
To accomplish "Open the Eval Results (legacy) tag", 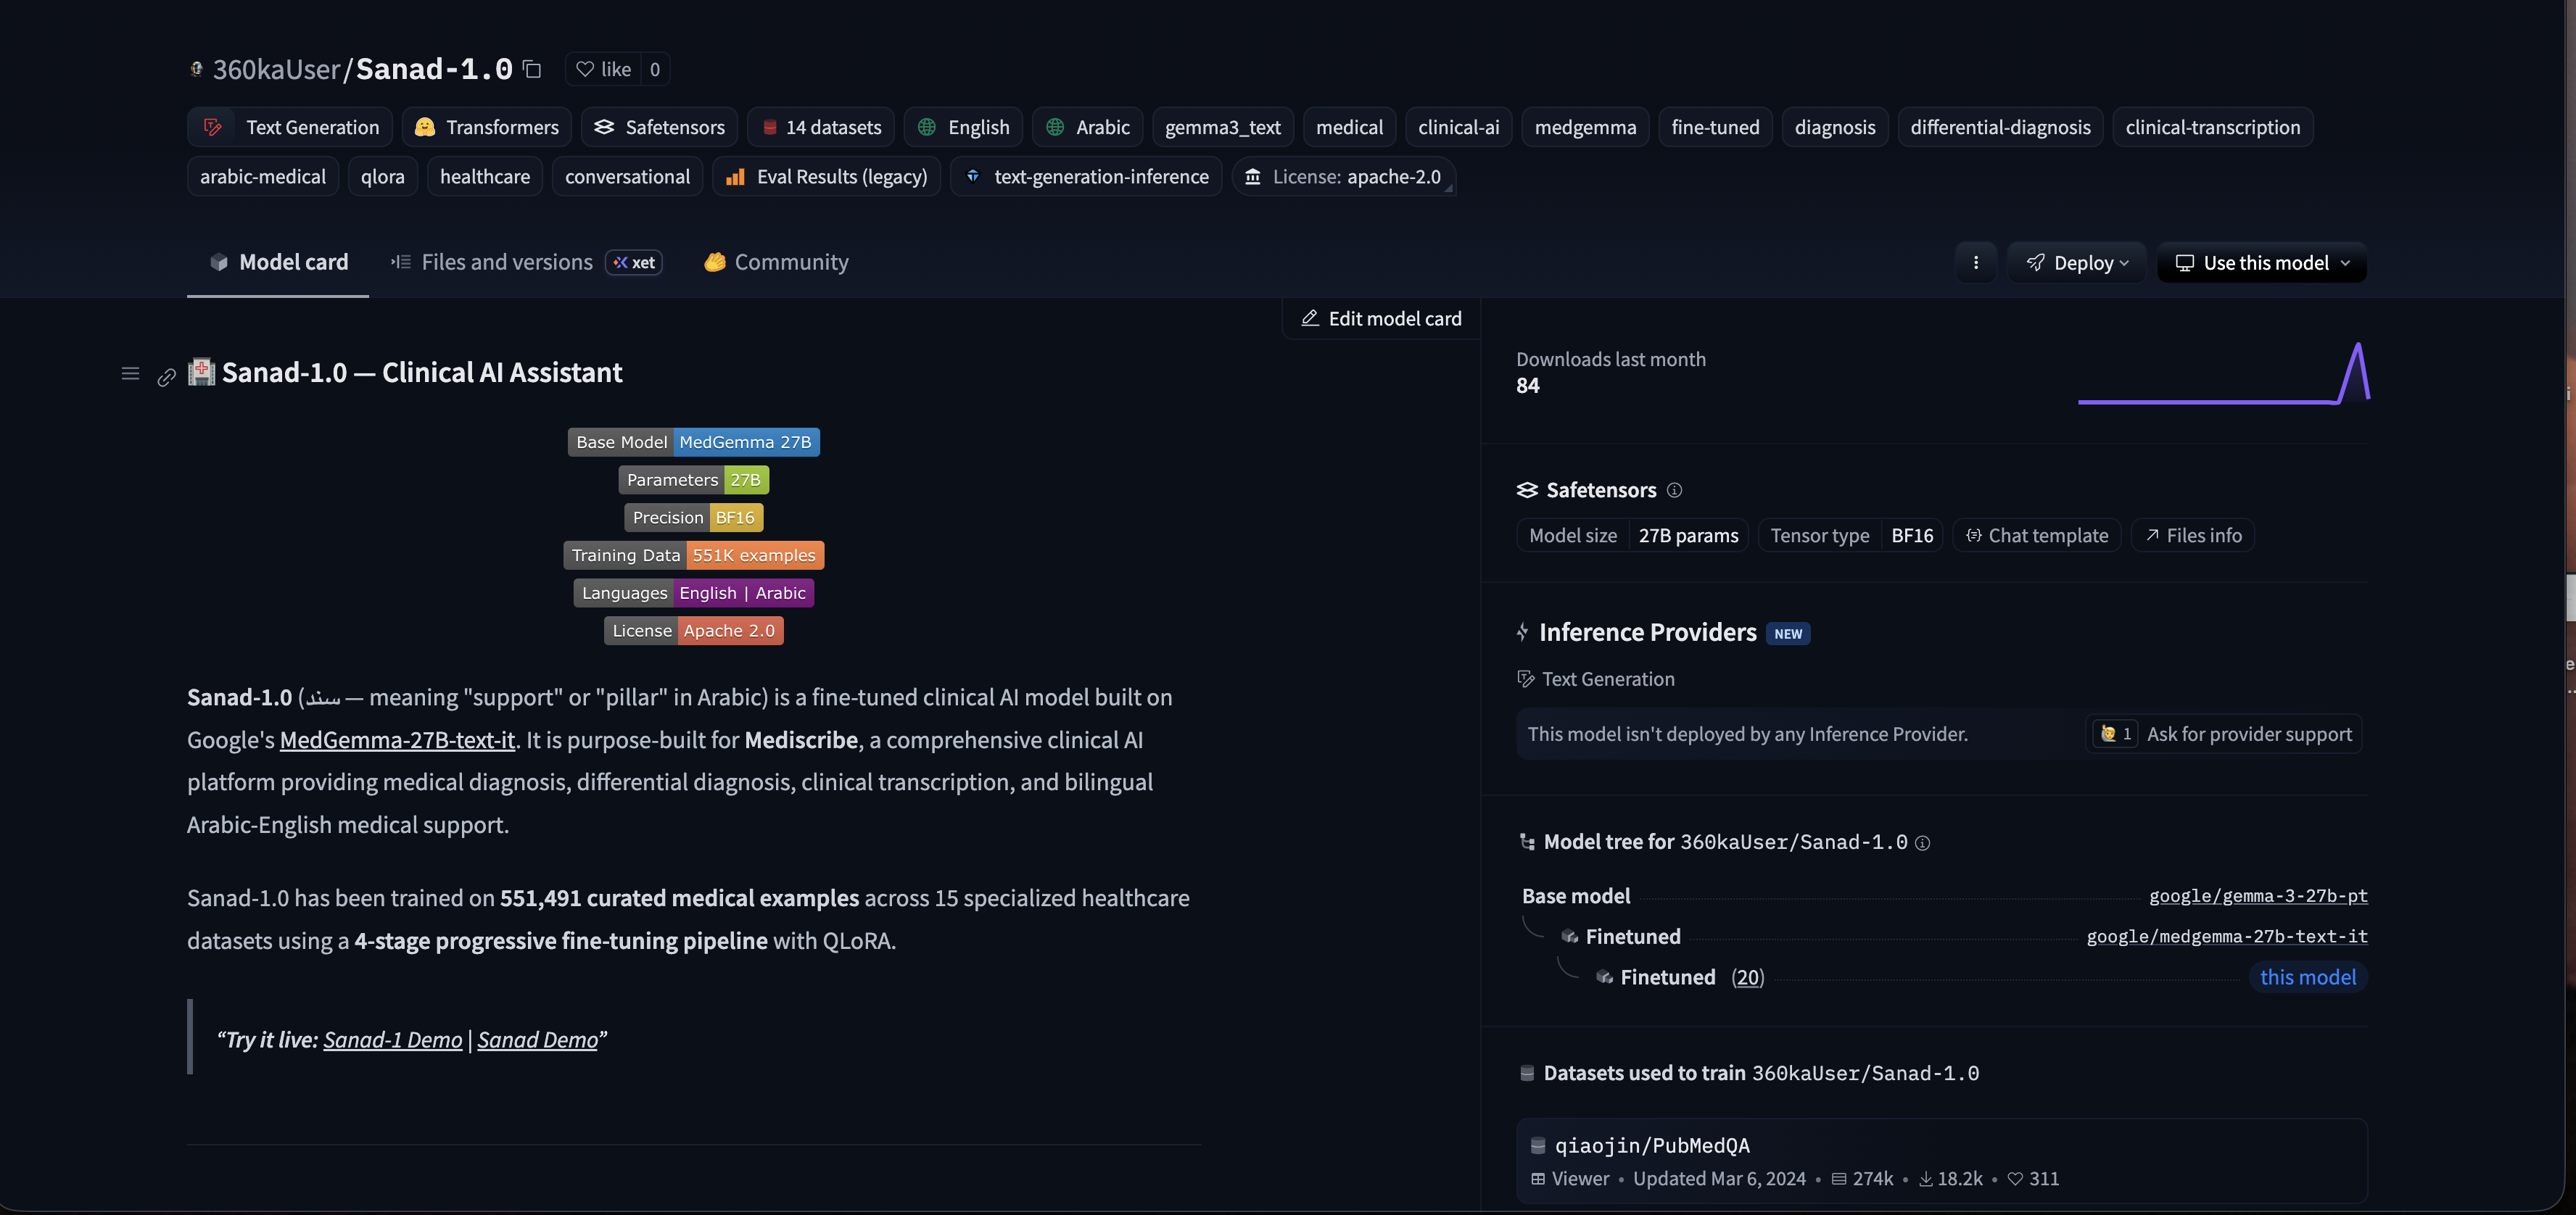I will click(827, 176).
